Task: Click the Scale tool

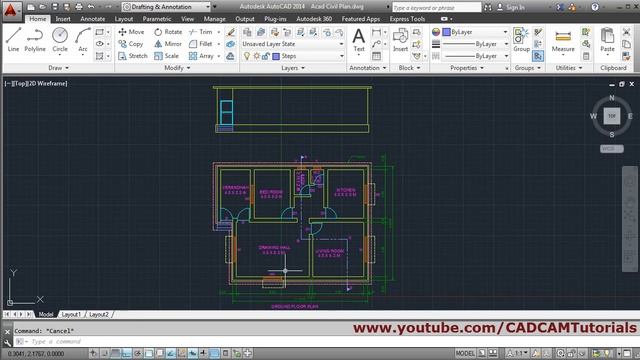Action: tap(167, 56)
